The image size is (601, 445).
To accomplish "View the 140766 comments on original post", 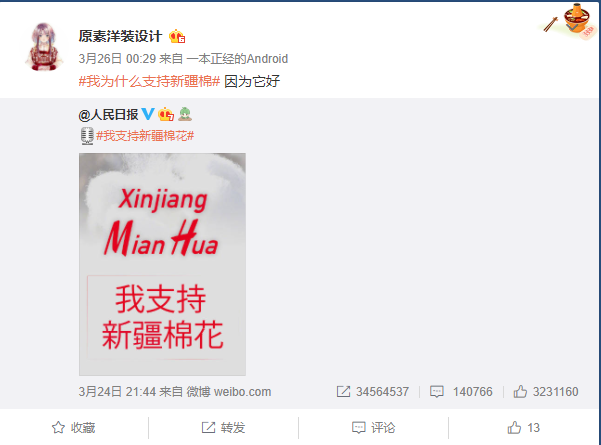I will pyautogui.click(x=461, y=392).
